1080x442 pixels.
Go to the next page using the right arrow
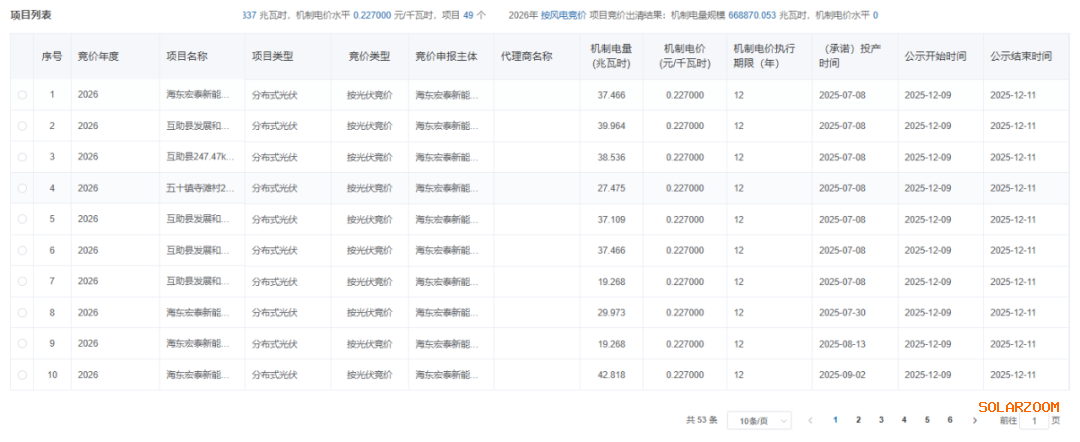pyautogui.click(x=974, y=420)
